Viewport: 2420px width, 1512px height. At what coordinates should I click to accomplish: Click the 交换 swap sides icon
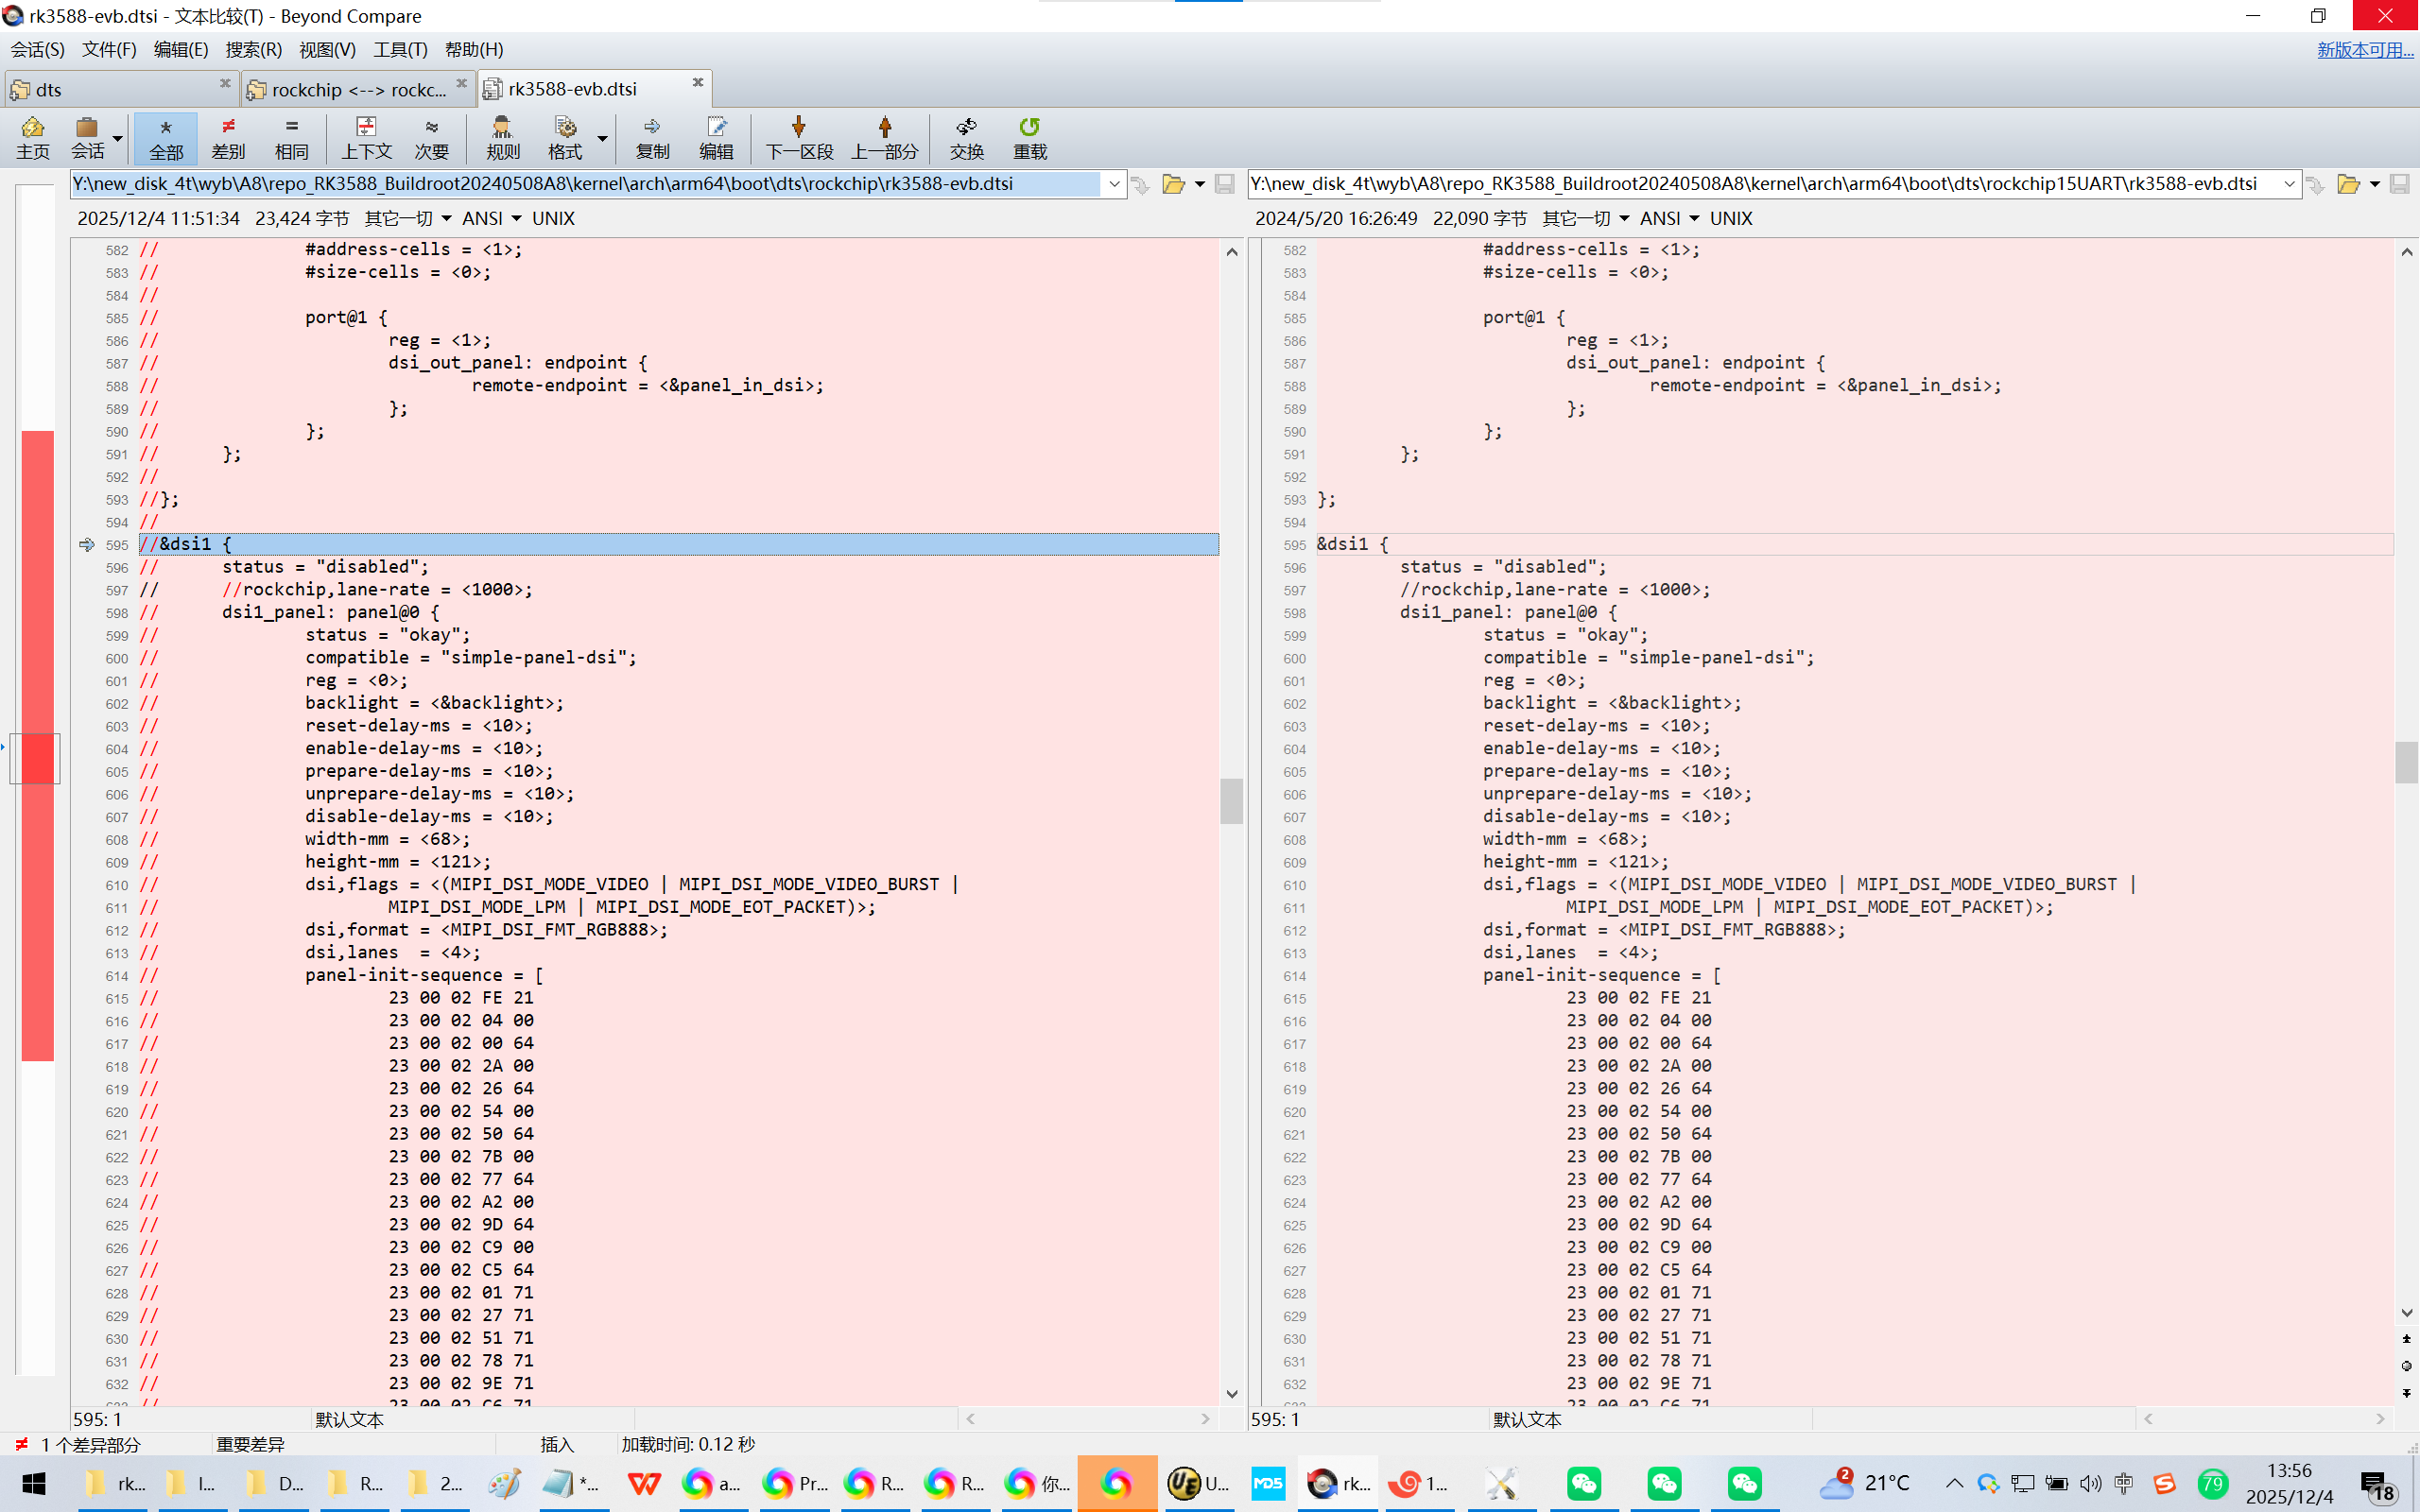tap(966, 137)
